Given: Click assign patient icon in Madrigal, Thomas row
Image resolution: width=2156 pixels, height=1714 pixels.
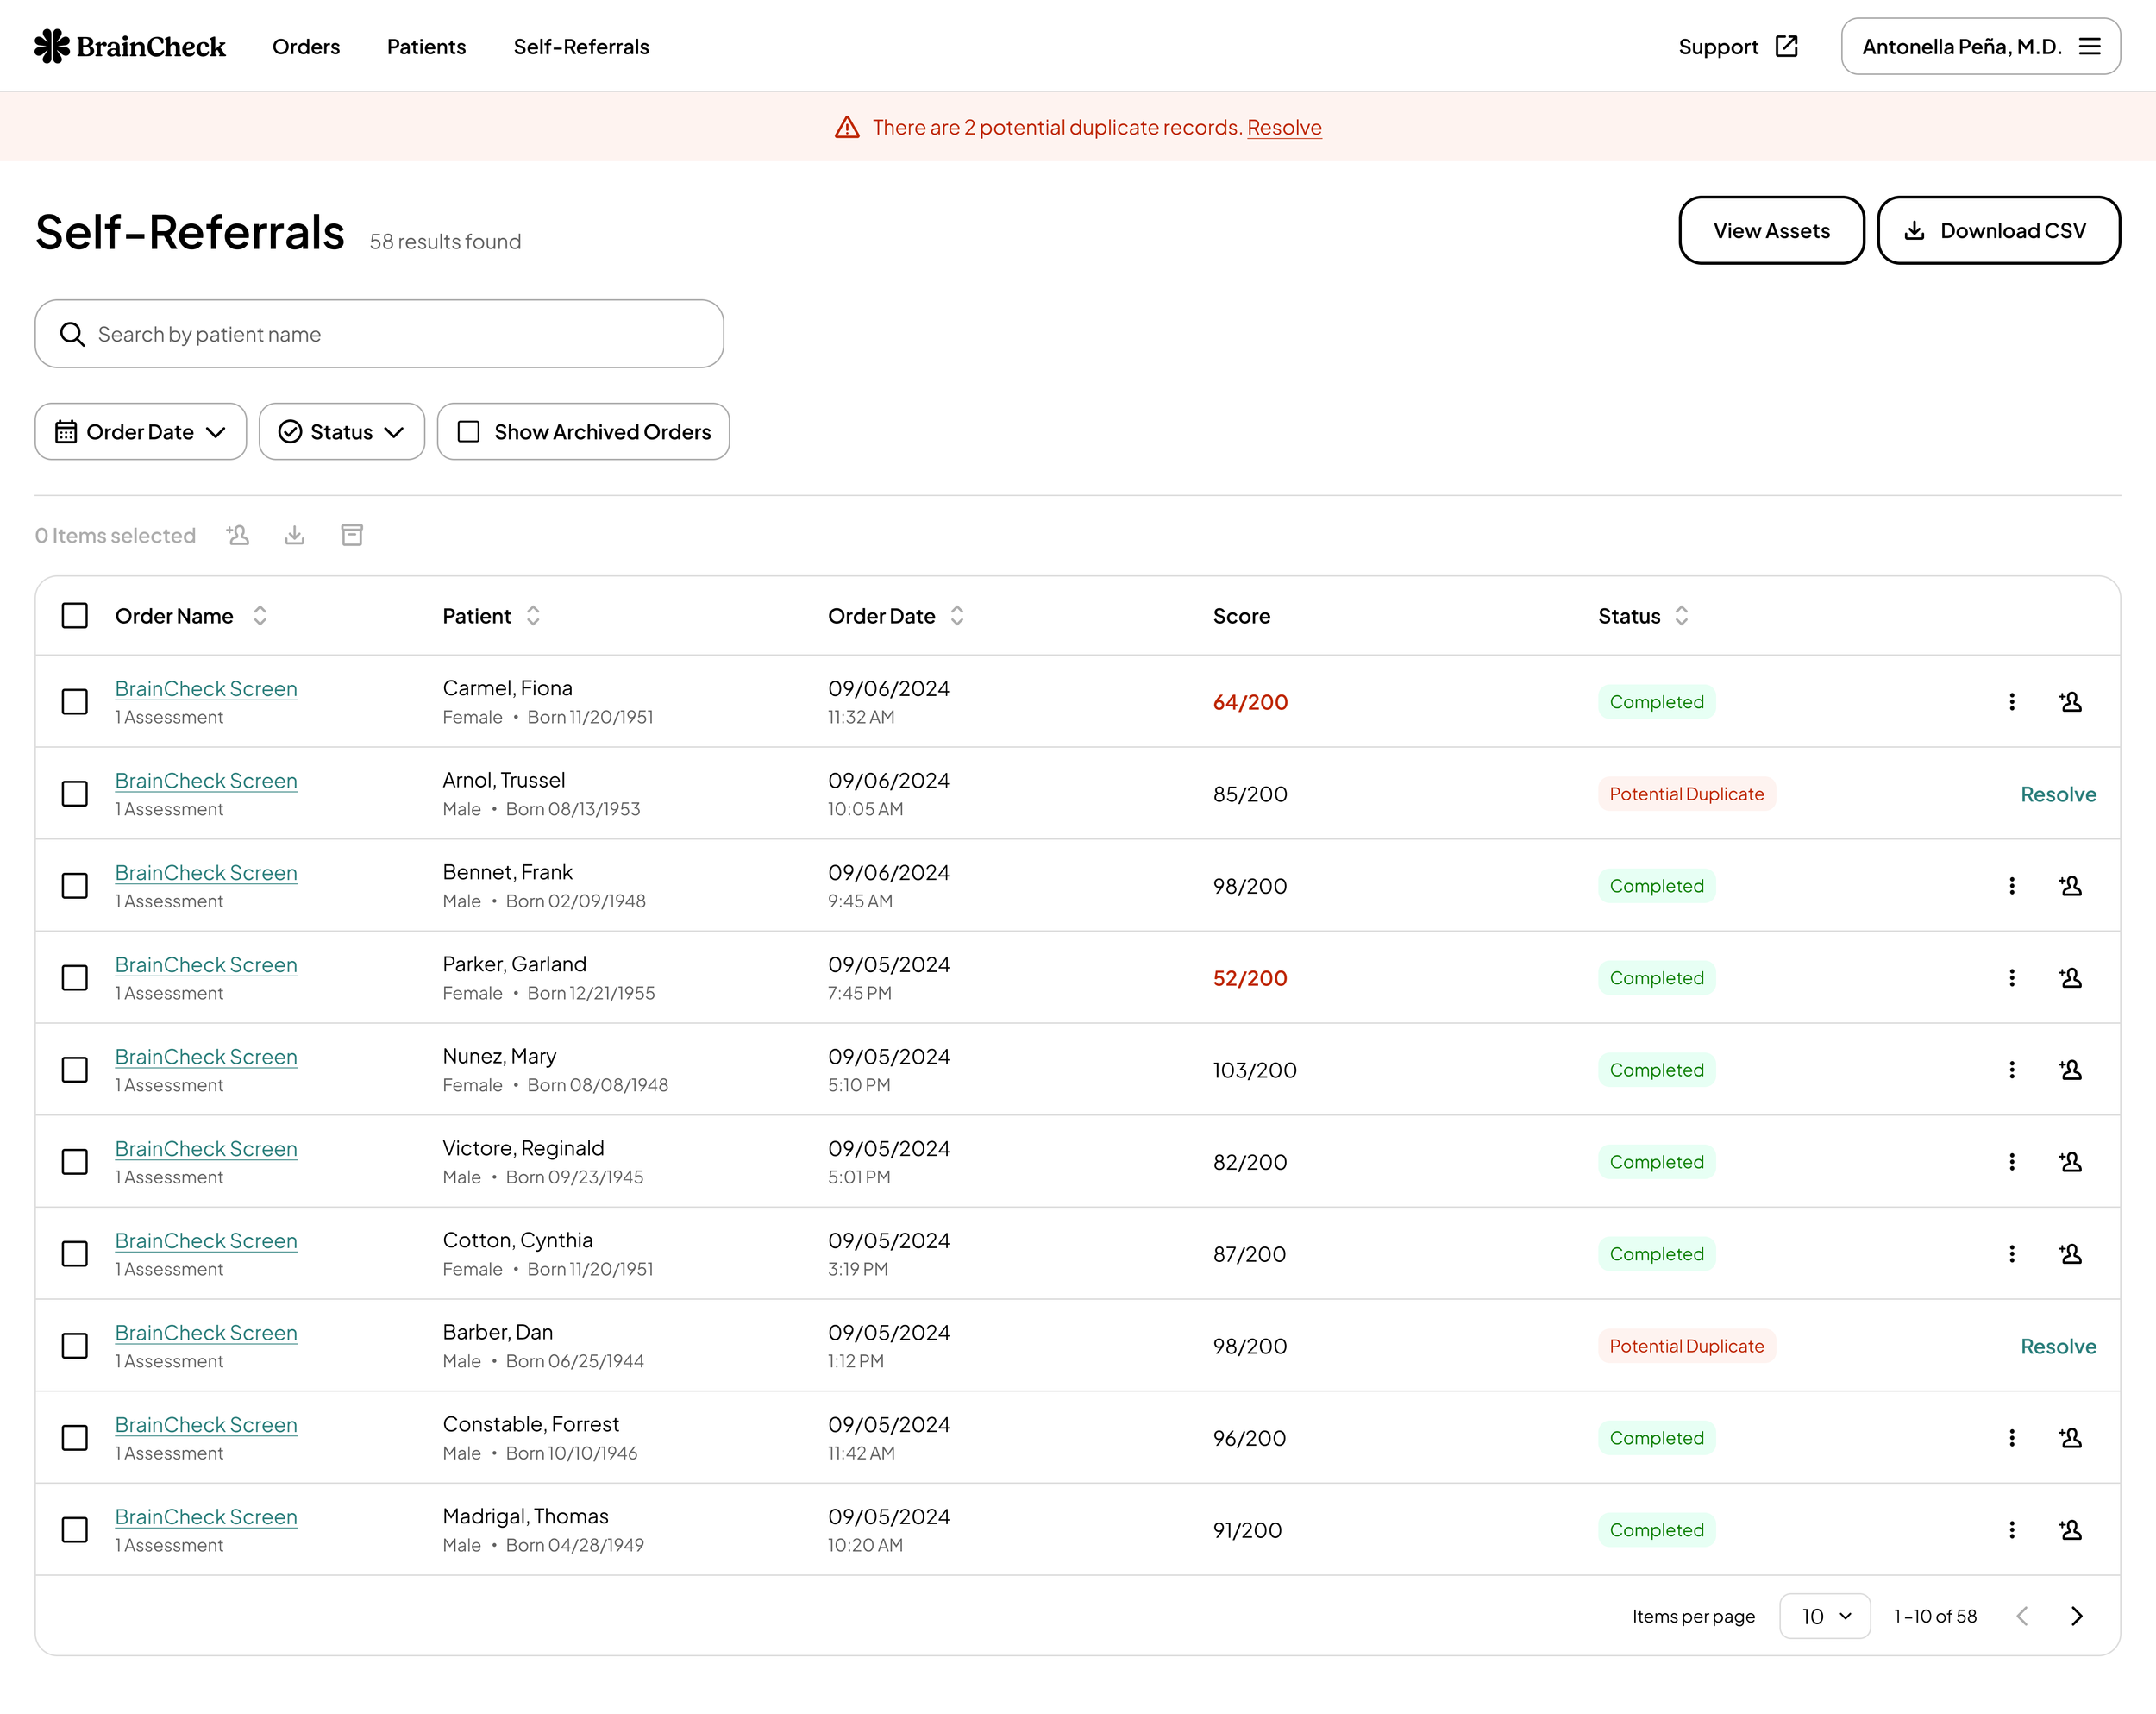Looking at the screenshot, I should click(2070, 1530).
